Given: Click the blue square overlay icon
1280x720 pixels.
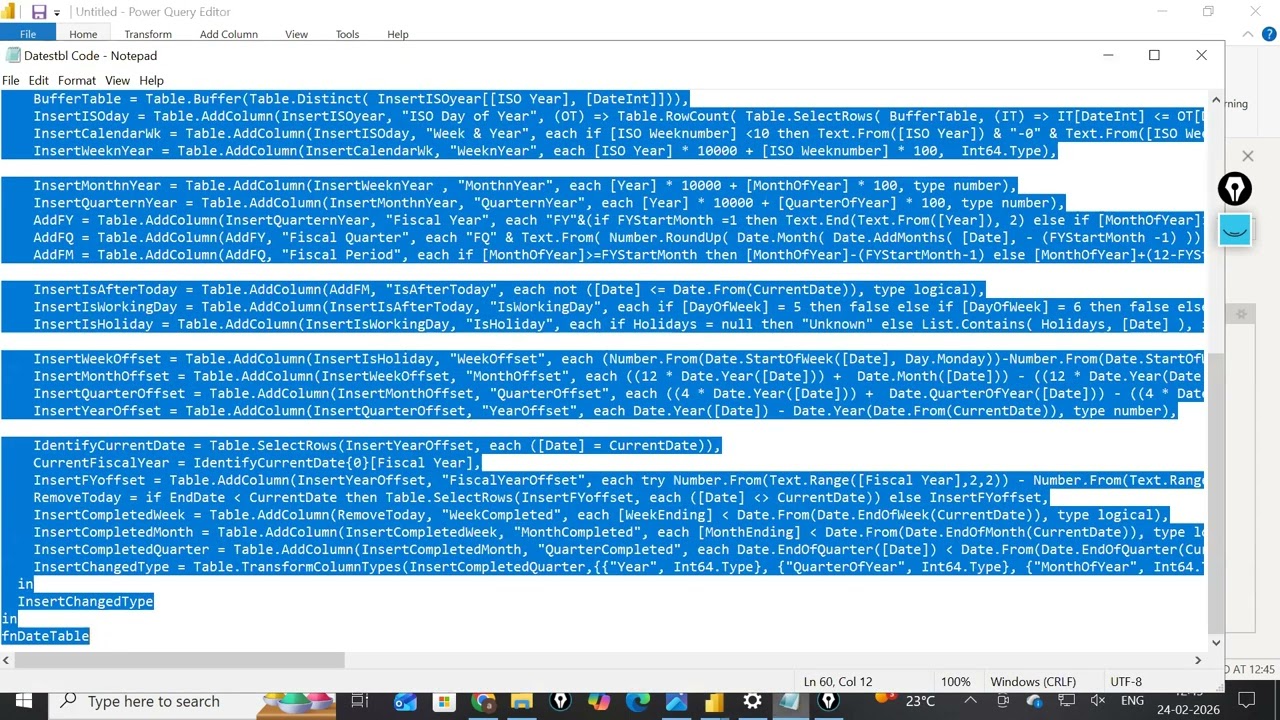Looking at the screenshot, I should pyautogui.click(x=1235, y=230).
